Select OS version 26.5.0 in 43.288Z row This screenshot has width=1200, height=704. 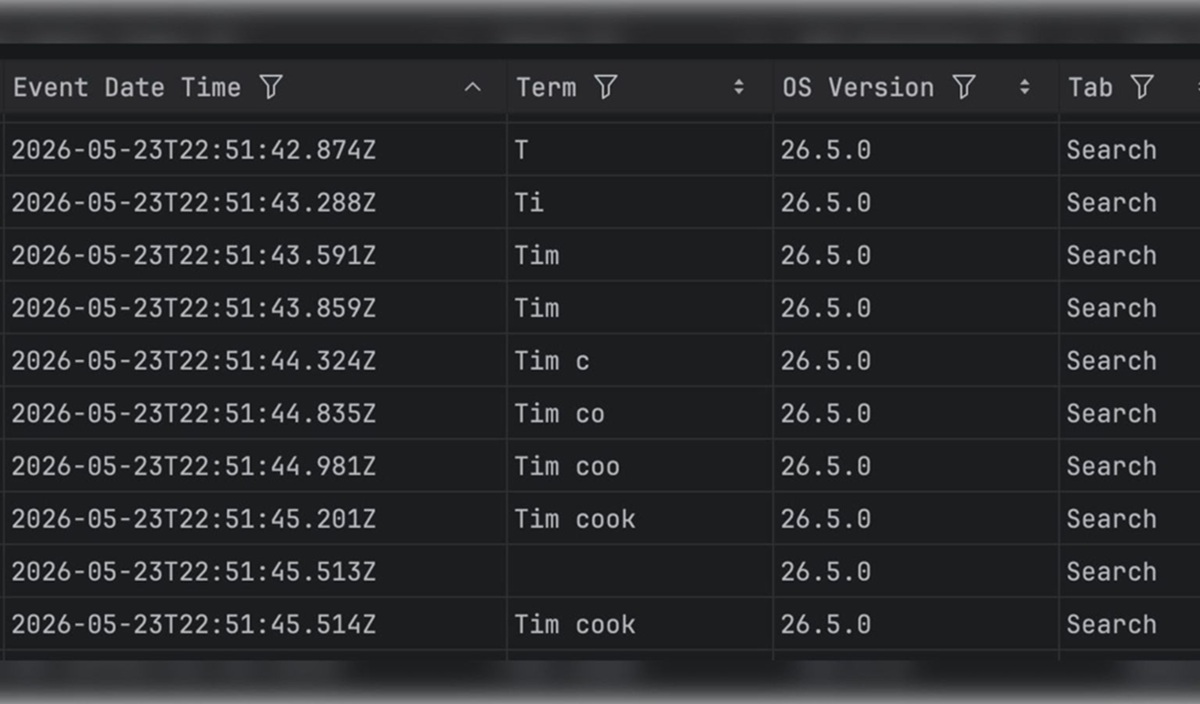pos(826,203)
